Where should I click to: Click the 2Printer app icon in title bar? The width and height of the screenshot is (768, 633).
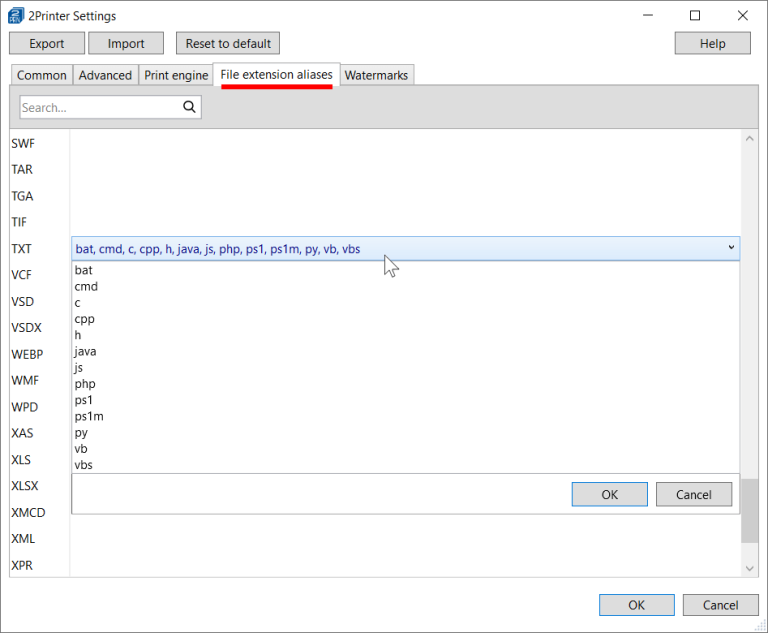tap(15, 16)
